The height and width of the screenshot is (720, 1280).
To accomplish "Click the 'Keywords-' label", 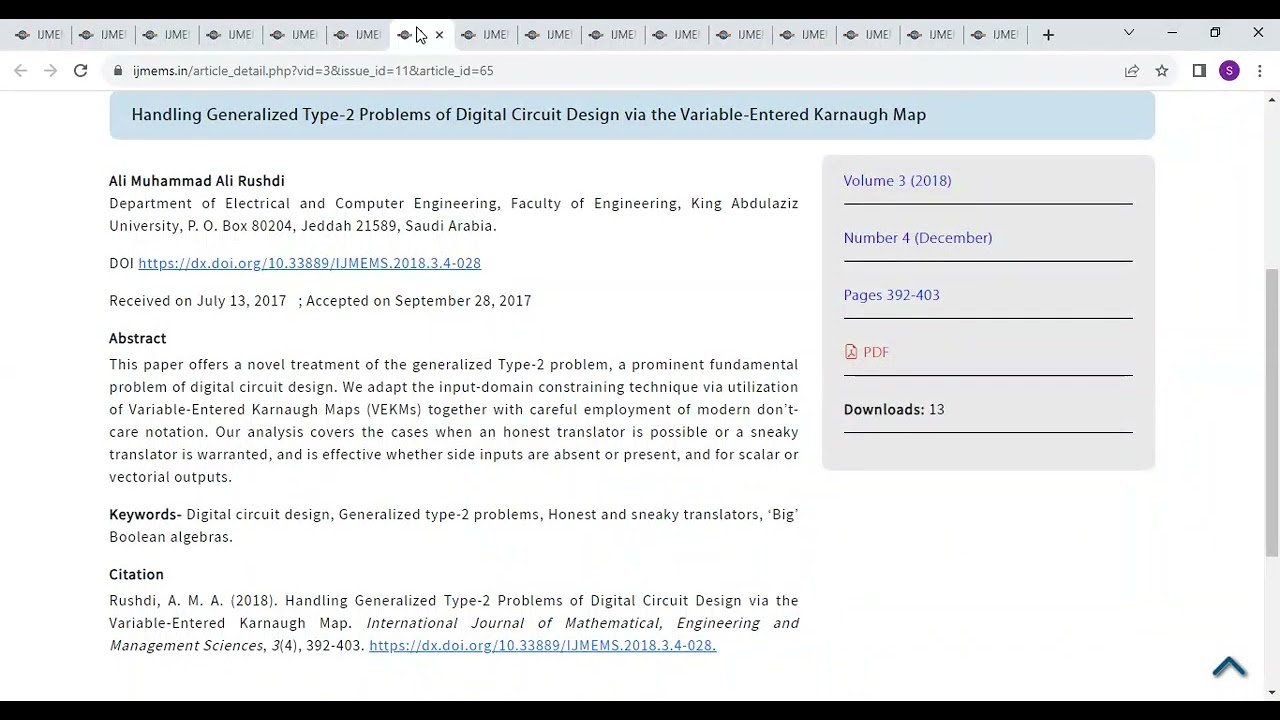I will 145,515.
